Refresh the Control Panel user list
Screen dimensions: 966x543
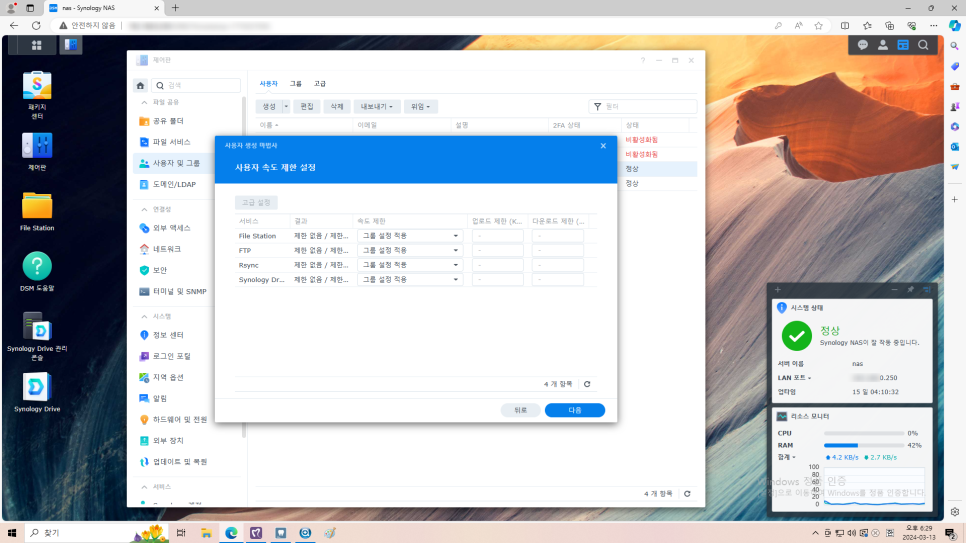[x=688, y=494]
